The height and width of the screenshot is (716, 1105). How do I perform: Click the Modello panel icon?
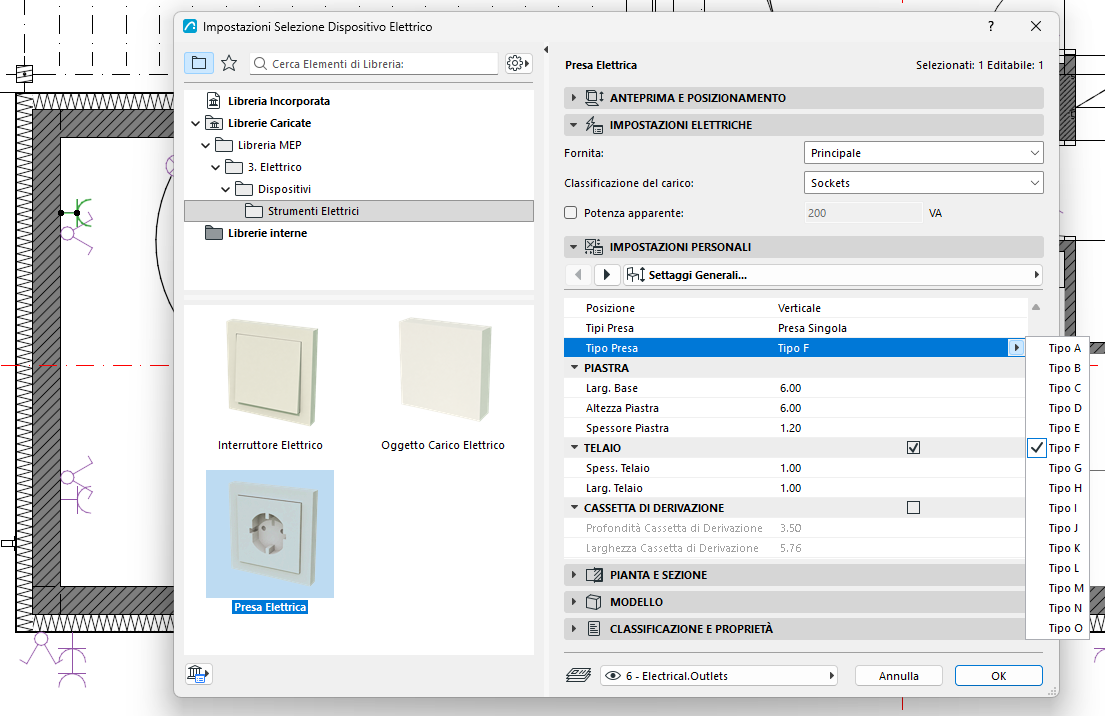click(x=594, y=602)
